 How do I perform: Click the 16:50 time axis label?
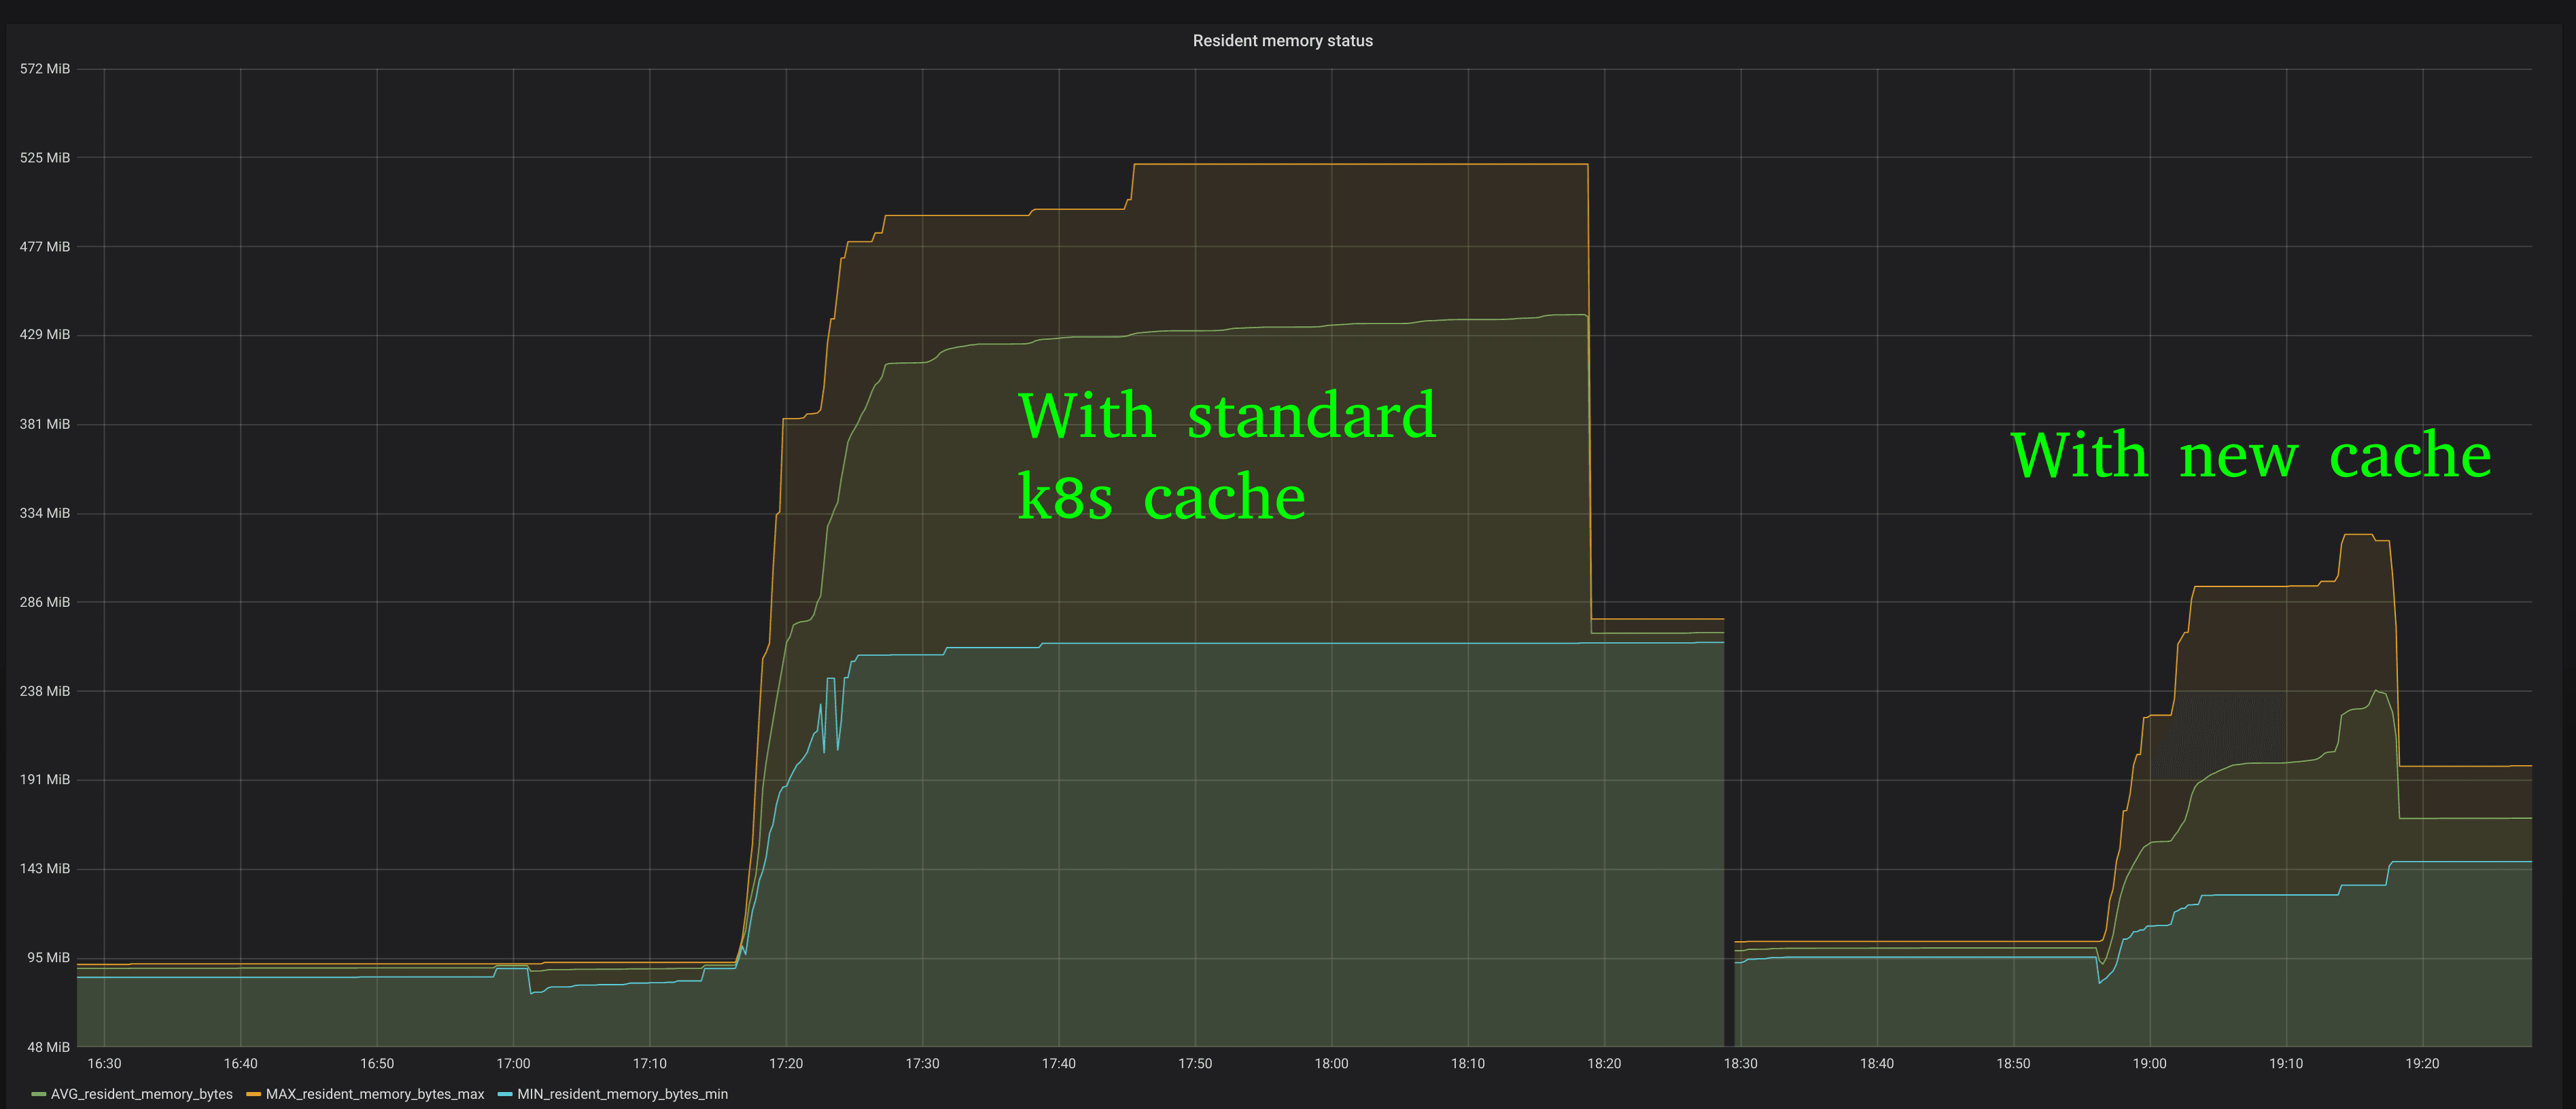click(x=377, y=1064)
